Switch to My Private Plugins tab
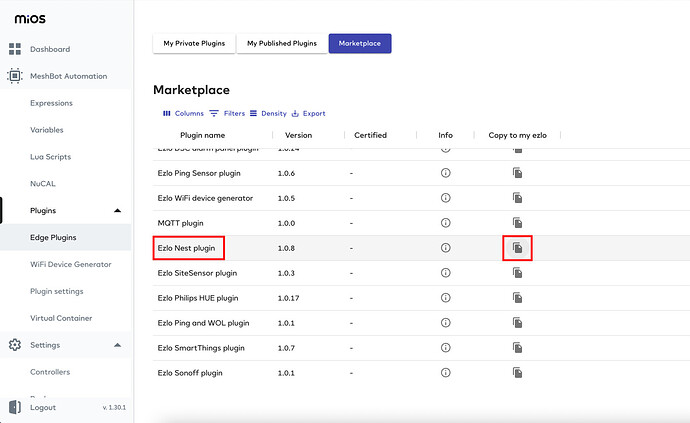 (194, 43)
